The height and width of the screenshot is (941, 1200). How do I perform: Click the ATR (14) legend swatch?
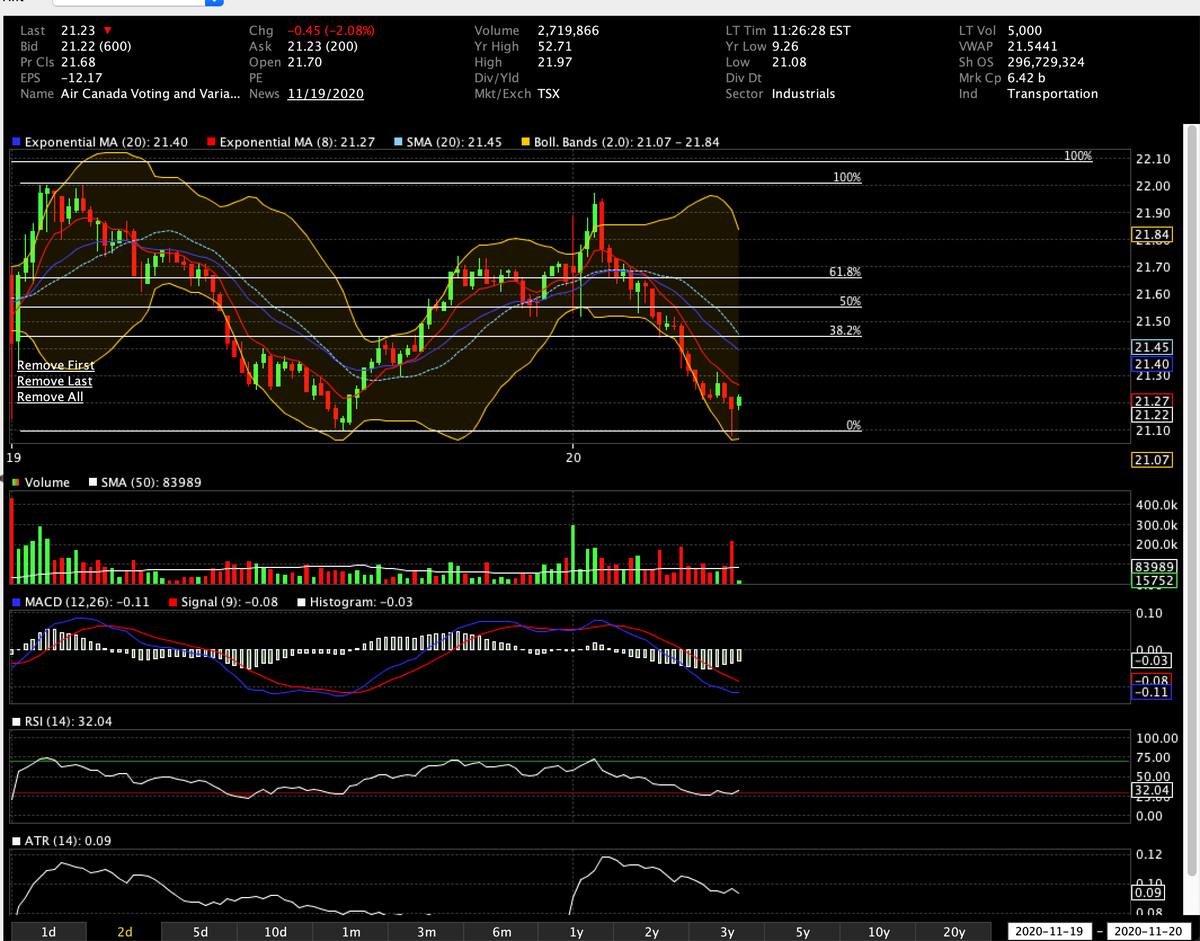pyautogui.click(x=15, y=841)
